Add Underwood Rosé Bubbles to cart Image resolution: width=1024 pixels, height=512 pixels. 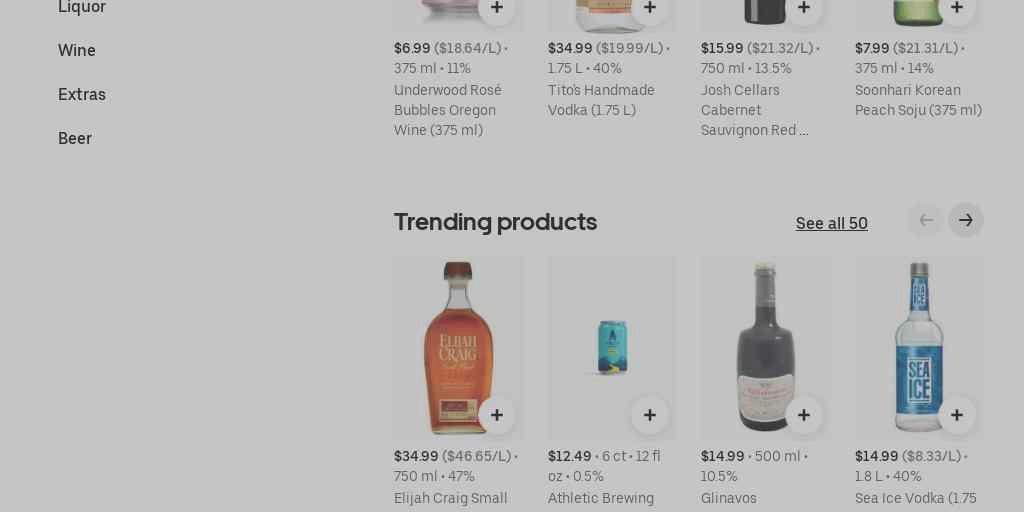pyautogui.click(x=496, y=8)
